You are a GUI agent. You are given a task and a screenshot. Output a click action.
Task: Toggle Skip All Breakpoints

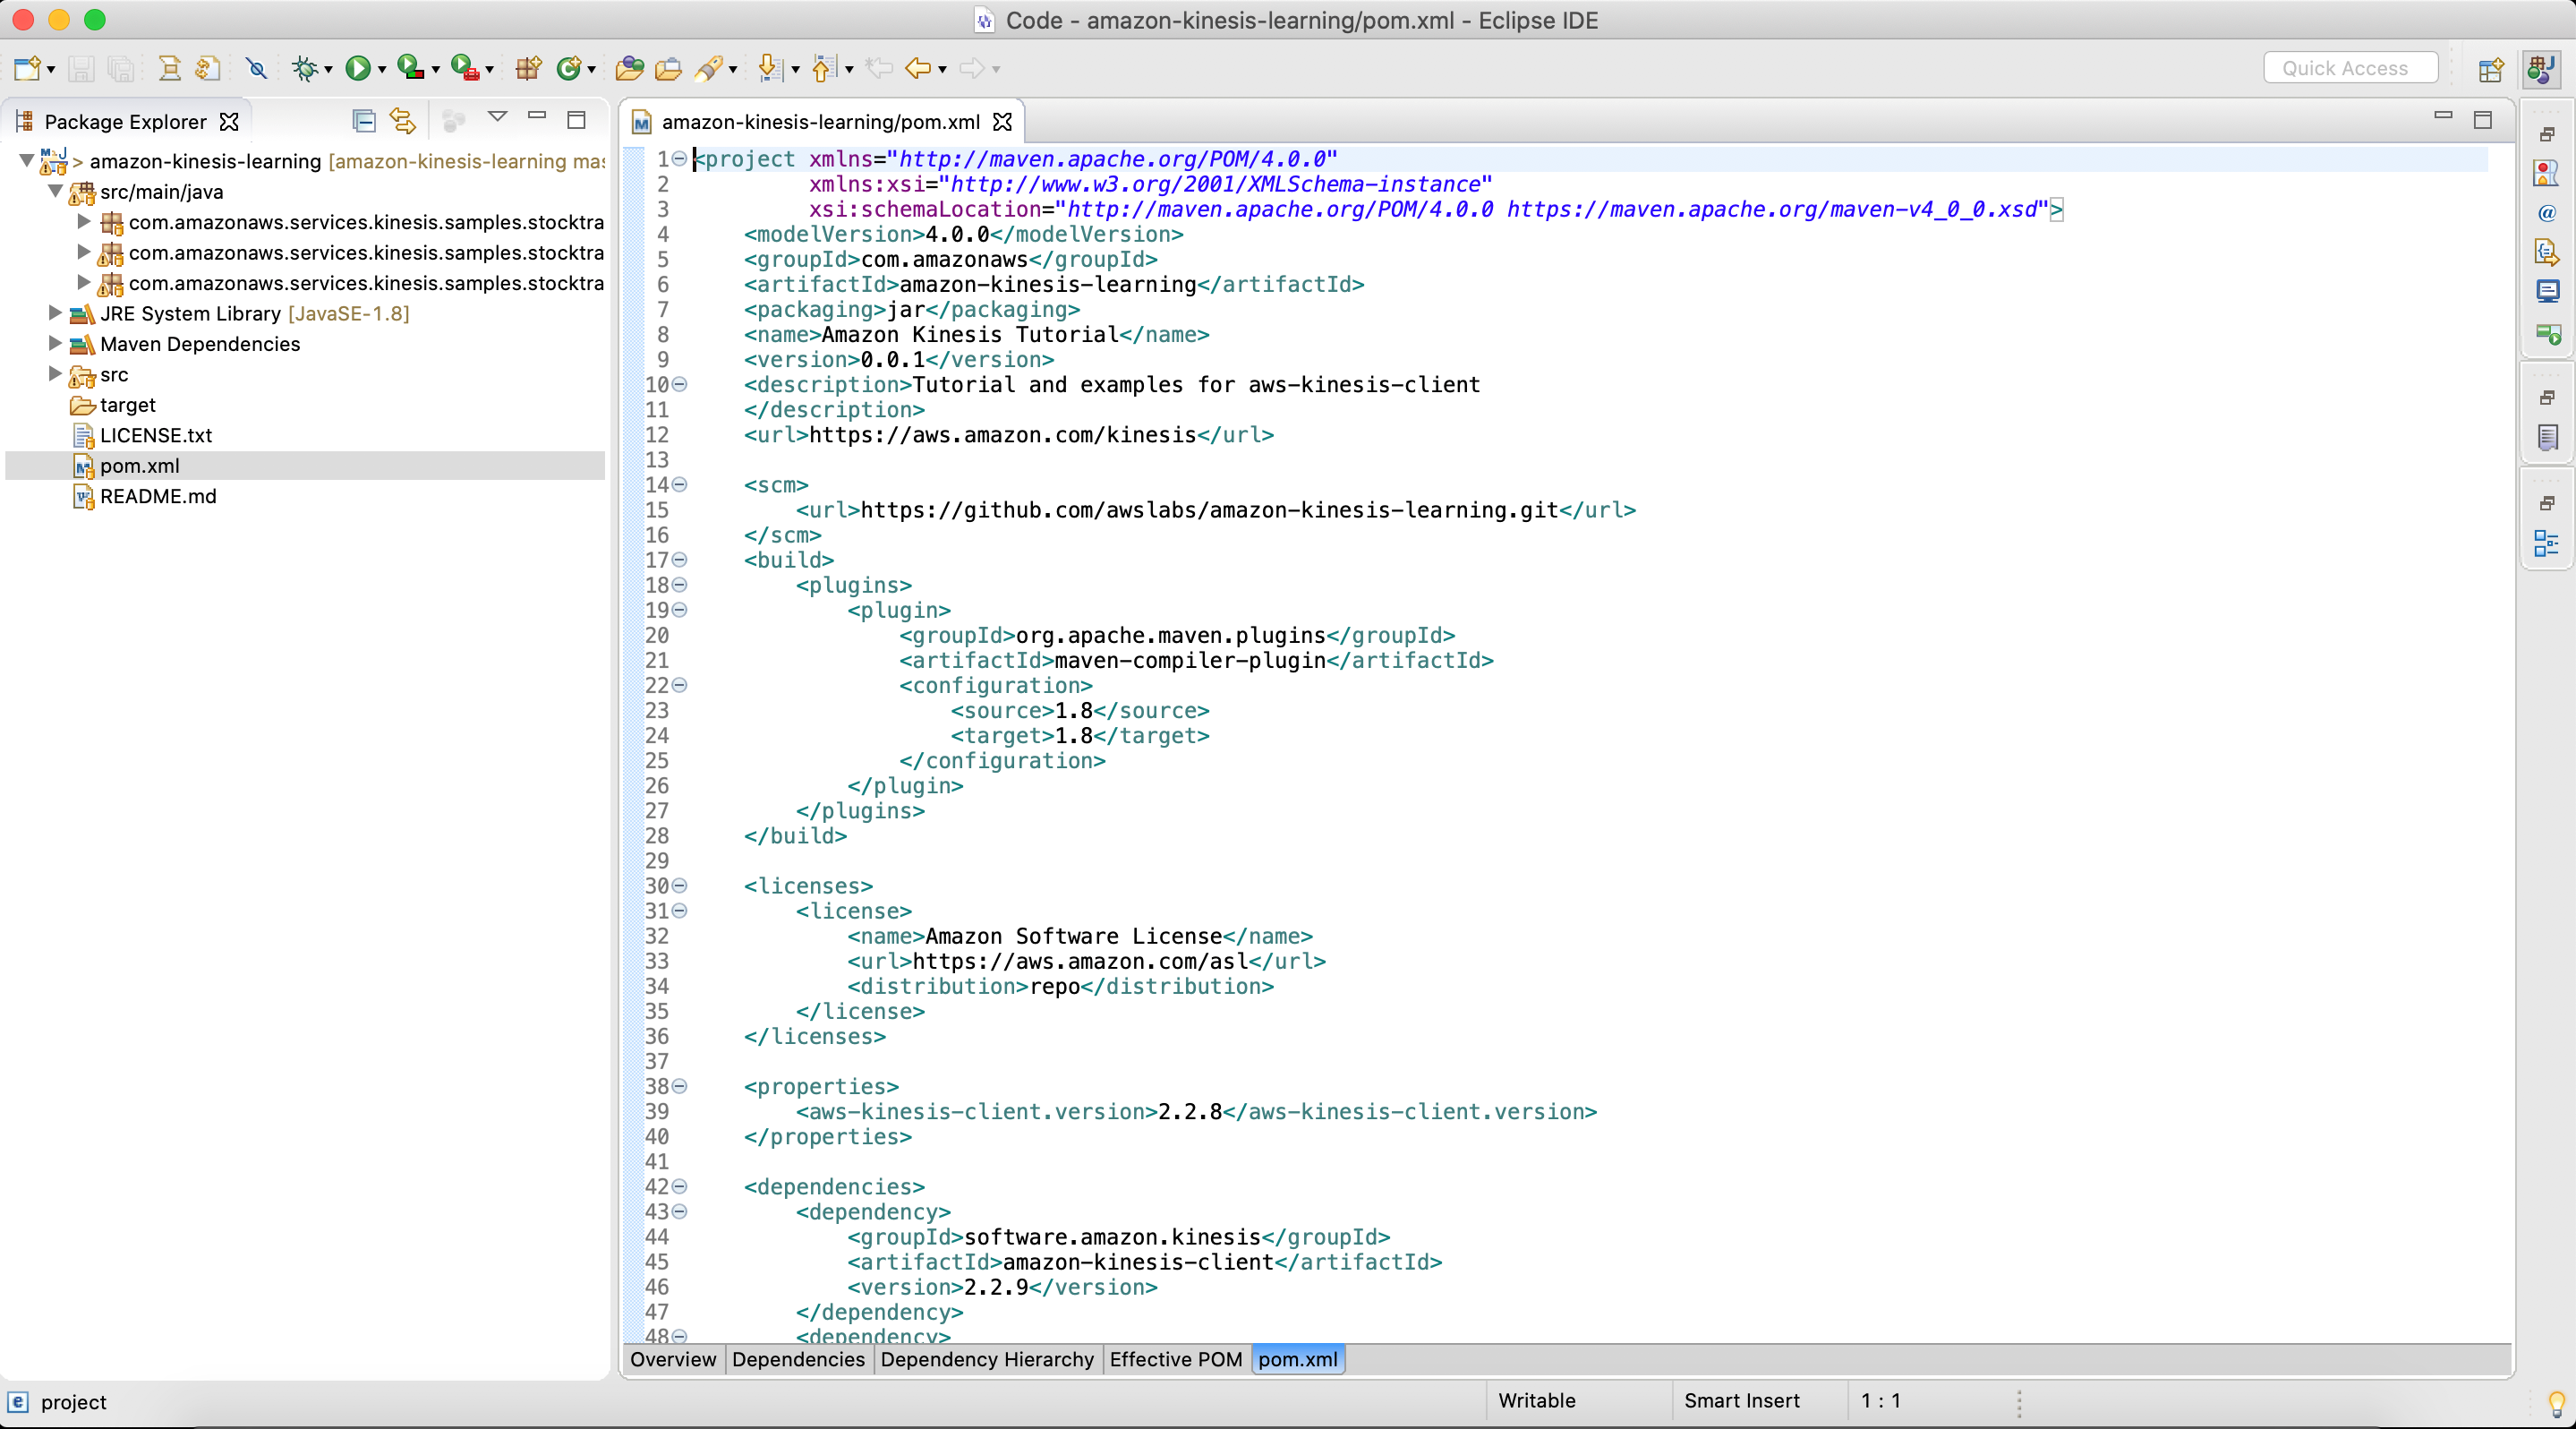[257, 68]
